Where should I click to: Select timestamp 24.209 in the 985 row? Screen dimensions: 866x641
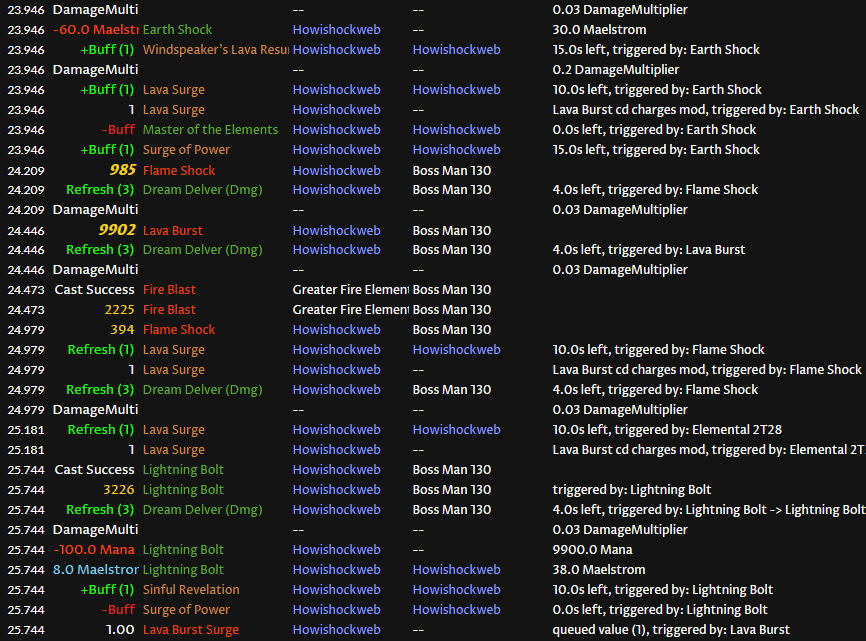click(26, 171)
